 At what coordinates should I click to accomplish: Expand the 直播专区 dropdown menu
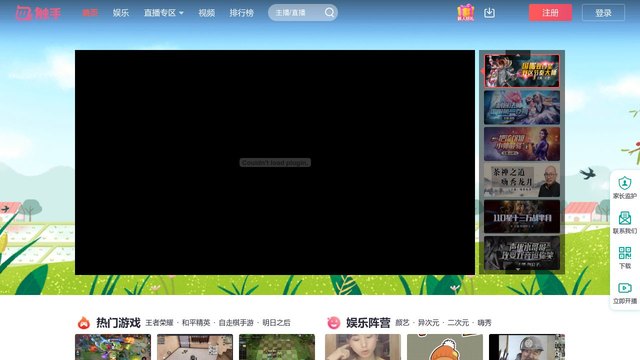163,13
